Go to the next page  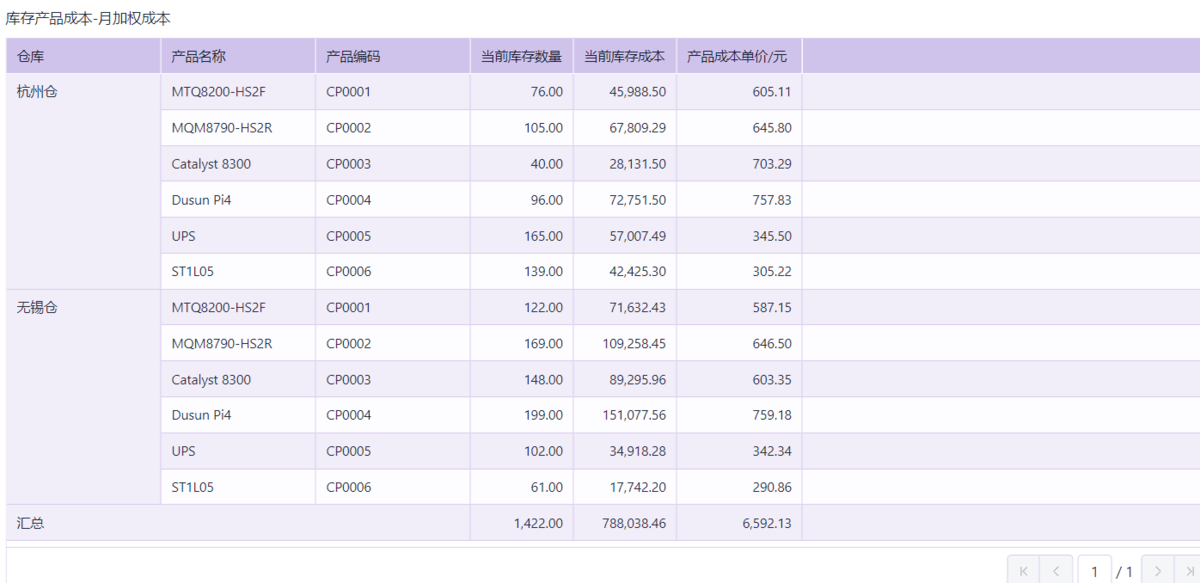point(1158,571)
